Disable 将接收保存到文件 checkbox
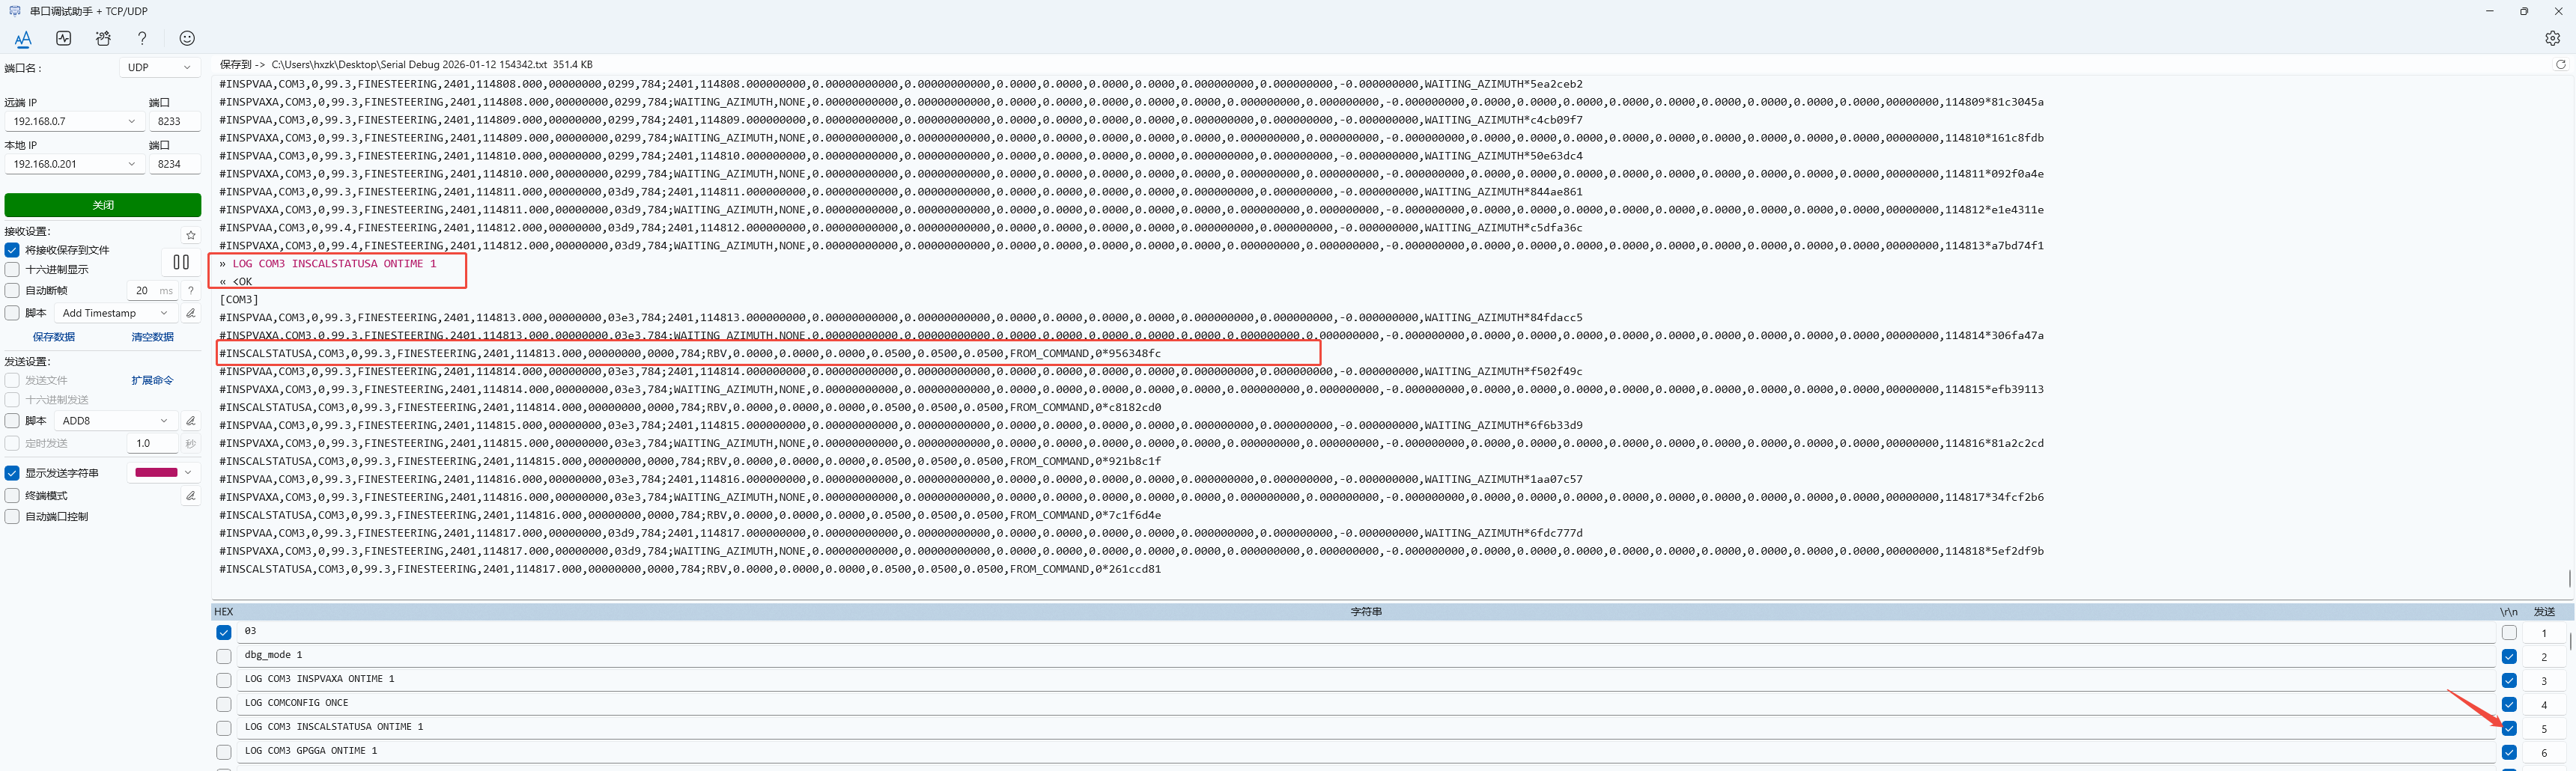 pyautogui.click(x=13, y=250)
